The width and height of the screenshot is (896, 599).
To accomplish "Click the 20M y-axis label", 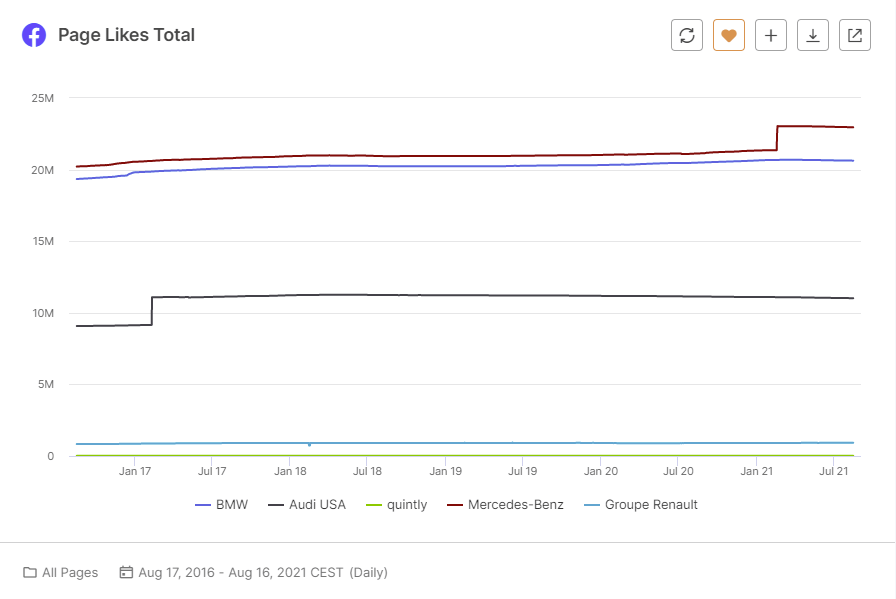I will (43, 170).
